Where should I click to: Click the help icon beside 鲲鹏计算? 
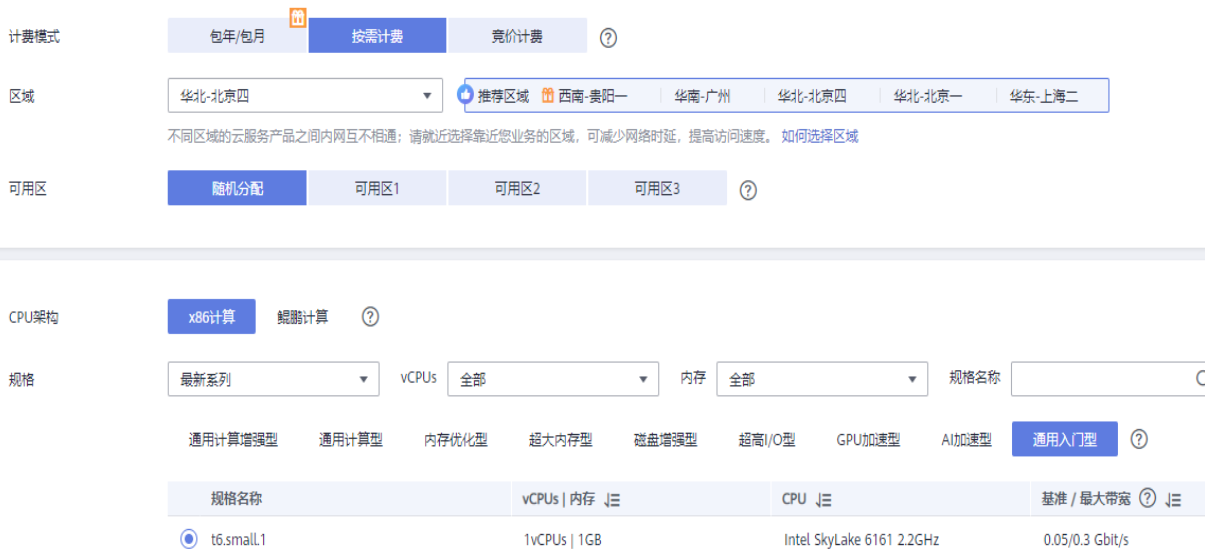370,317
